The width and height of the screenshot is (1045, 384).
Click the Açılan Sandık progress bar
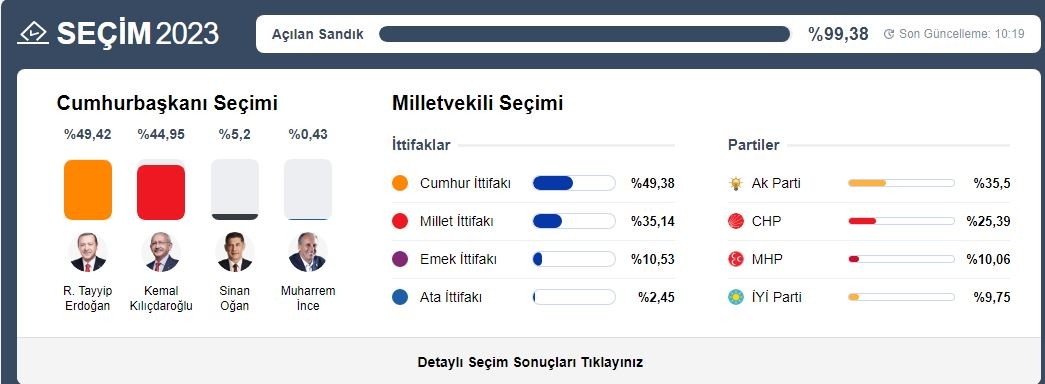(x=584, y=34)
